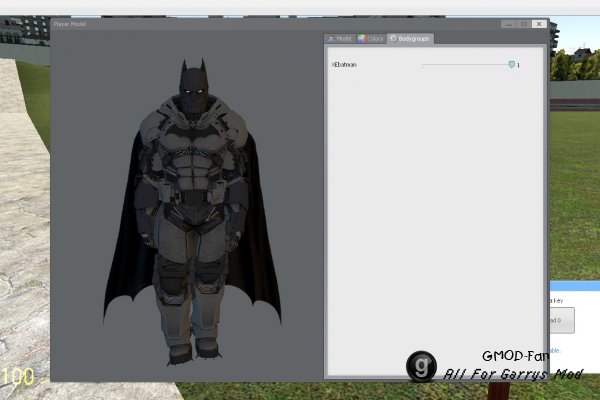Click the Ebatman bodygroup label
The image size is (600, 400).
click(x=344, y=65)
